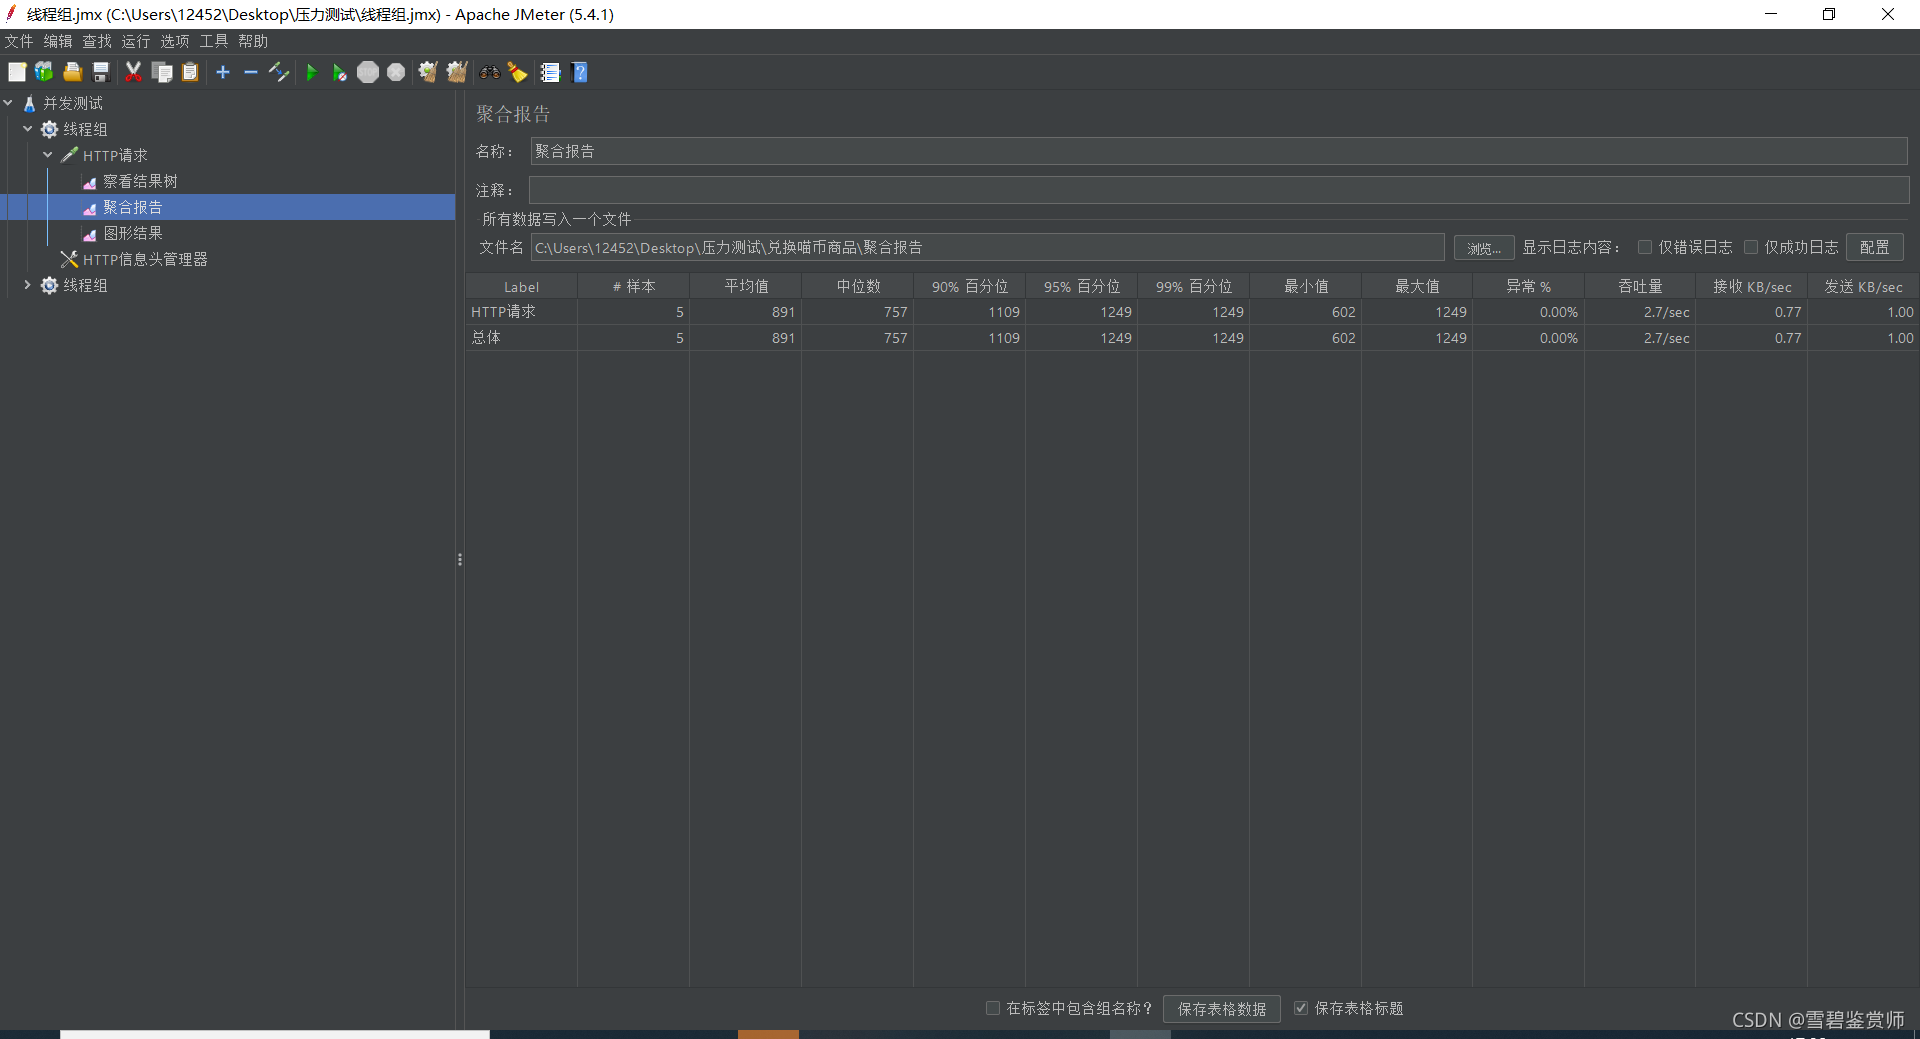This screenshot has height=1039, width=1920.
Task: Click the 配置 configure button
Action: [x=1875, y=247]
